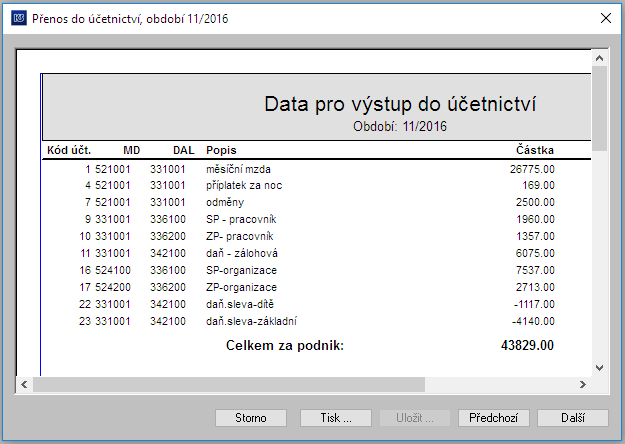625x444 pixels.
Task: Click the amount 2500.00
Action: point(535,202)
